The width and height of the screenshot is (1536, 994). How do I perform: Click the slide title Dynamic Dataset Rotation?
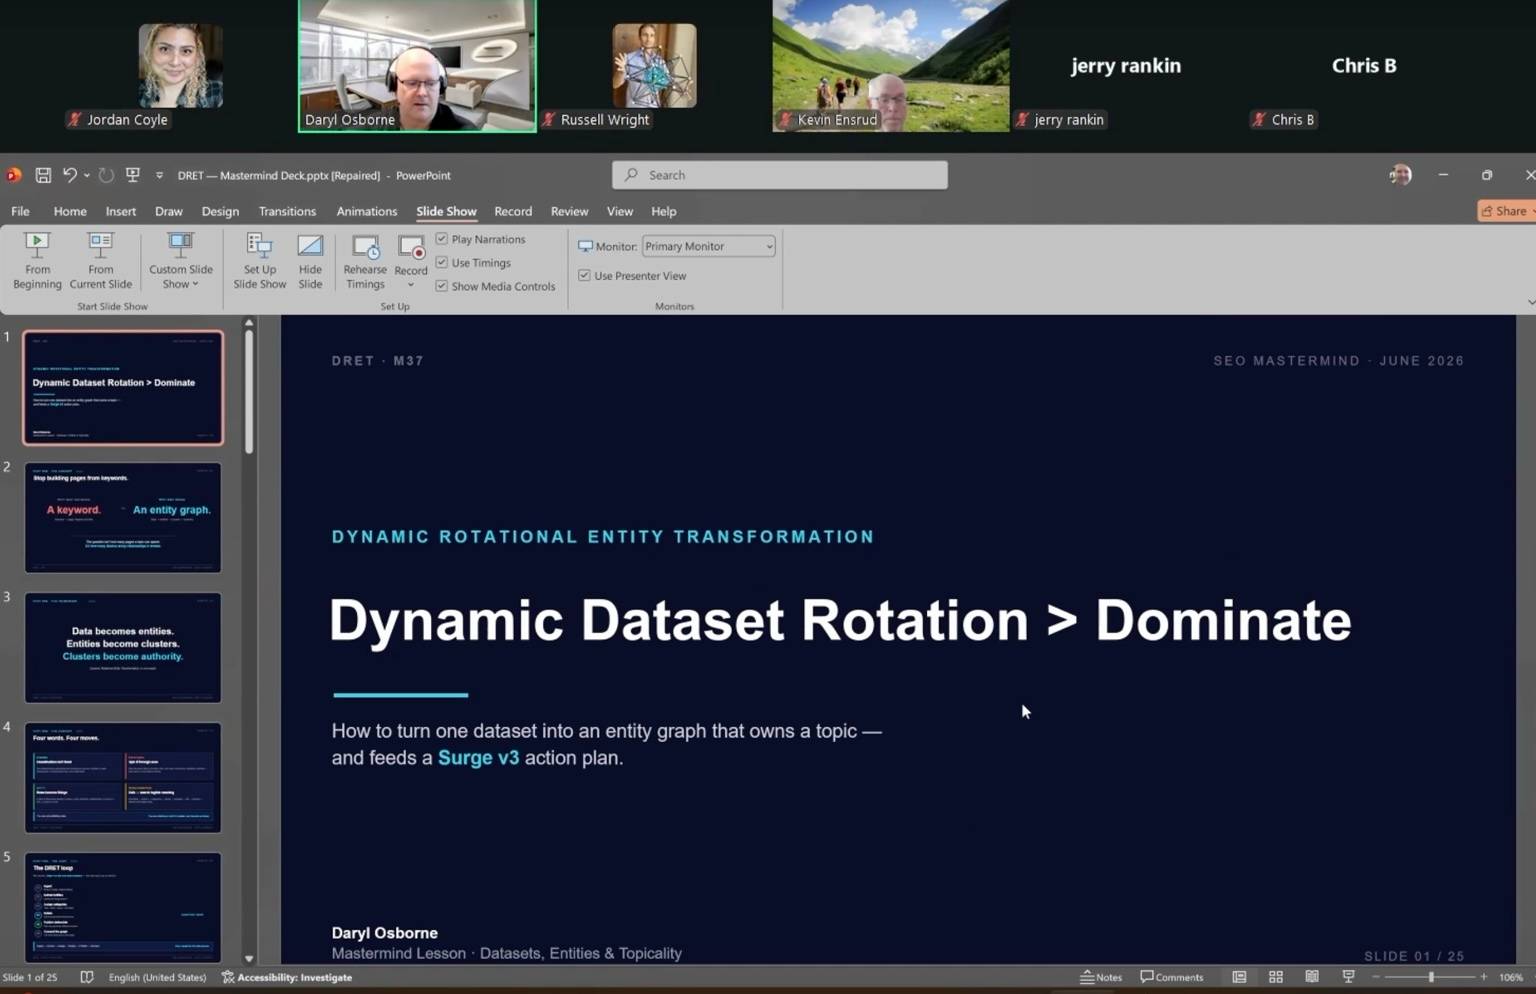coord(840,620)
